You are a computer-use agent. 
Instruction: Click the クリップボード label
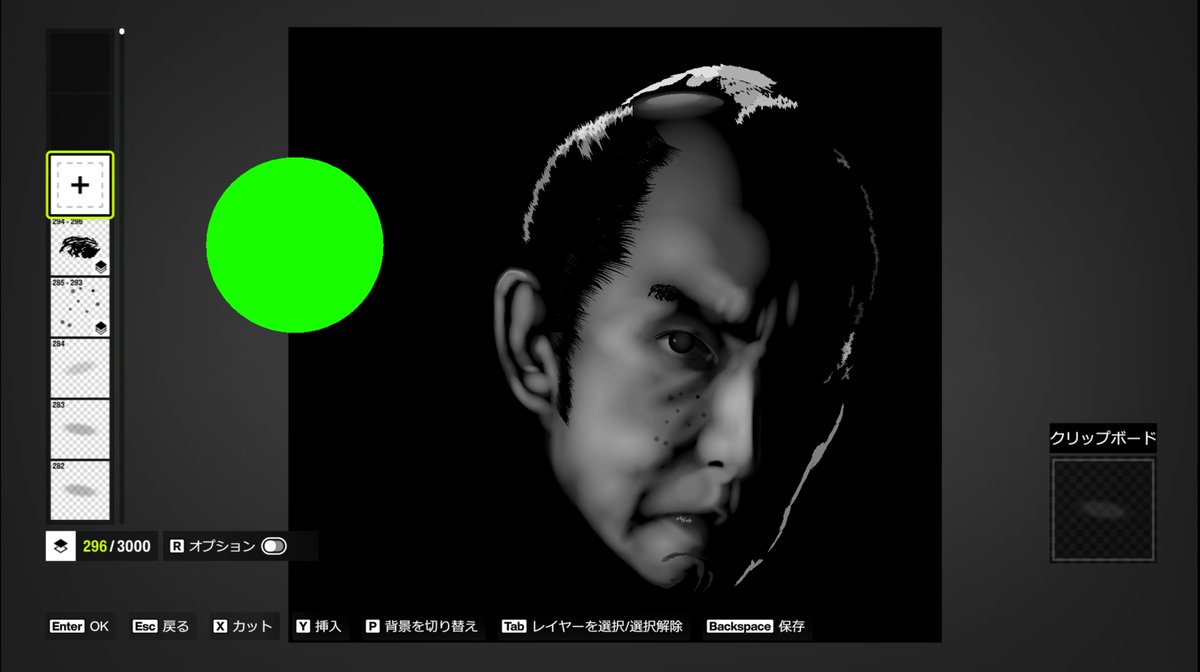(x=1103, y=438)
